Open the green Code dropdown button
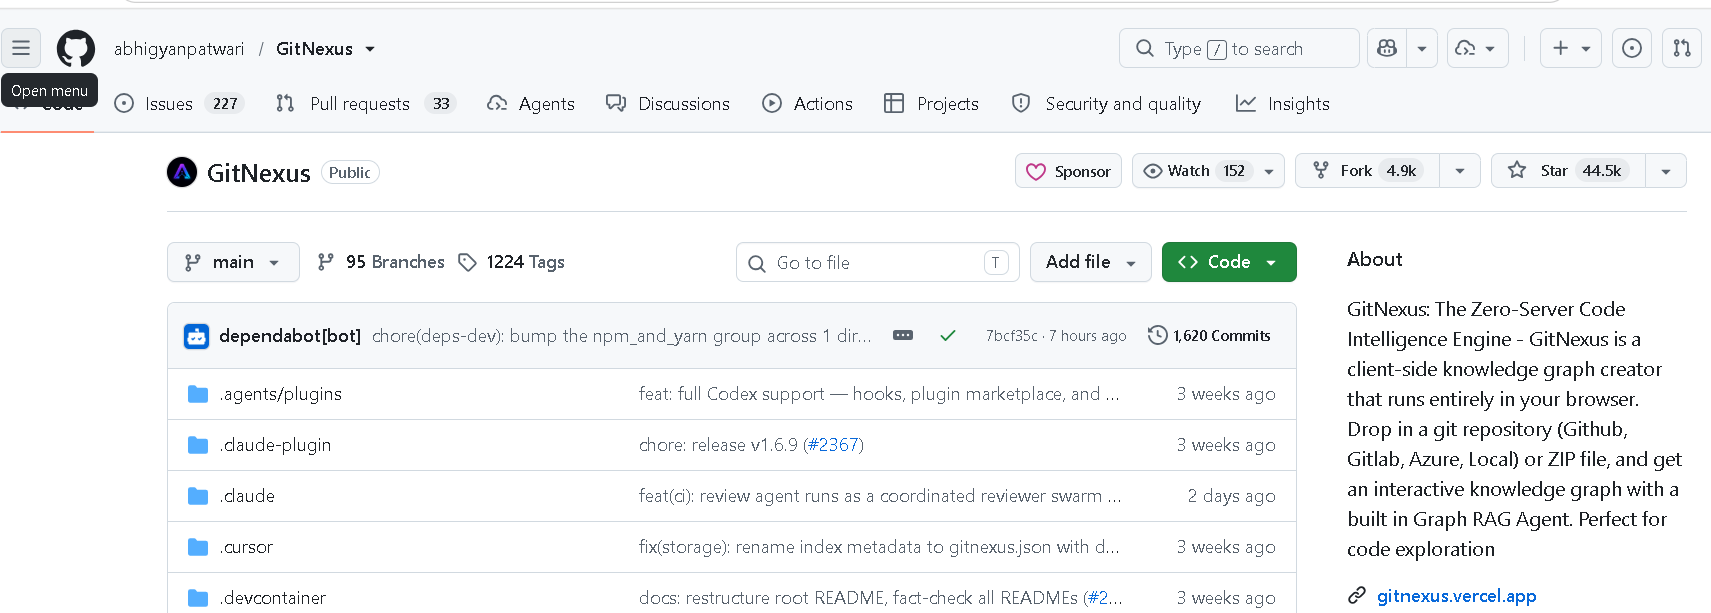Screen dimensions: 1711x613 [x=1229, y=262]
